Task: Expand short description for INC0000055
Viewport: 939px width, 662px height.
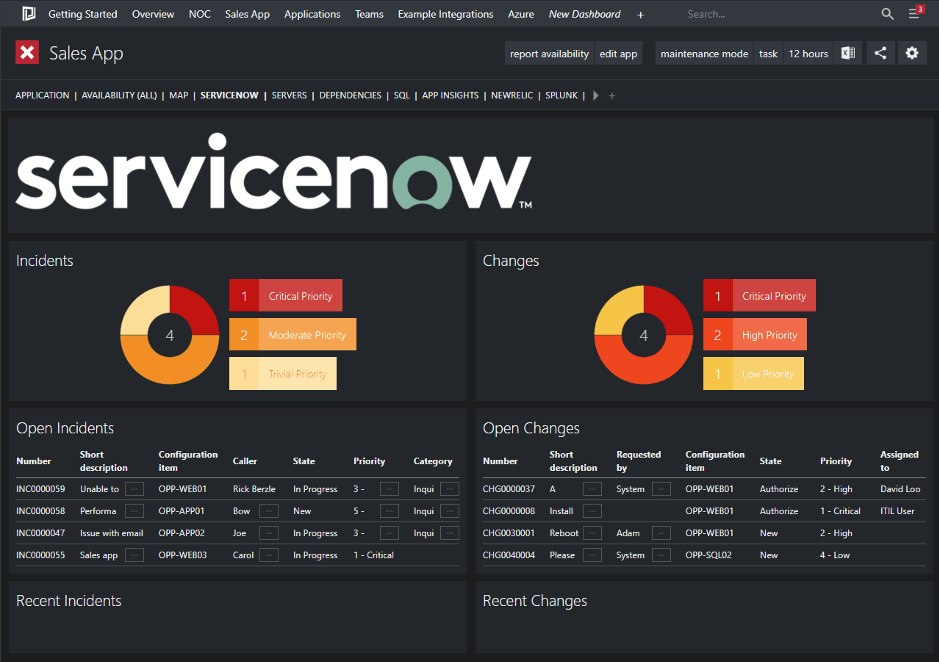Action: (x=134, y=555)
